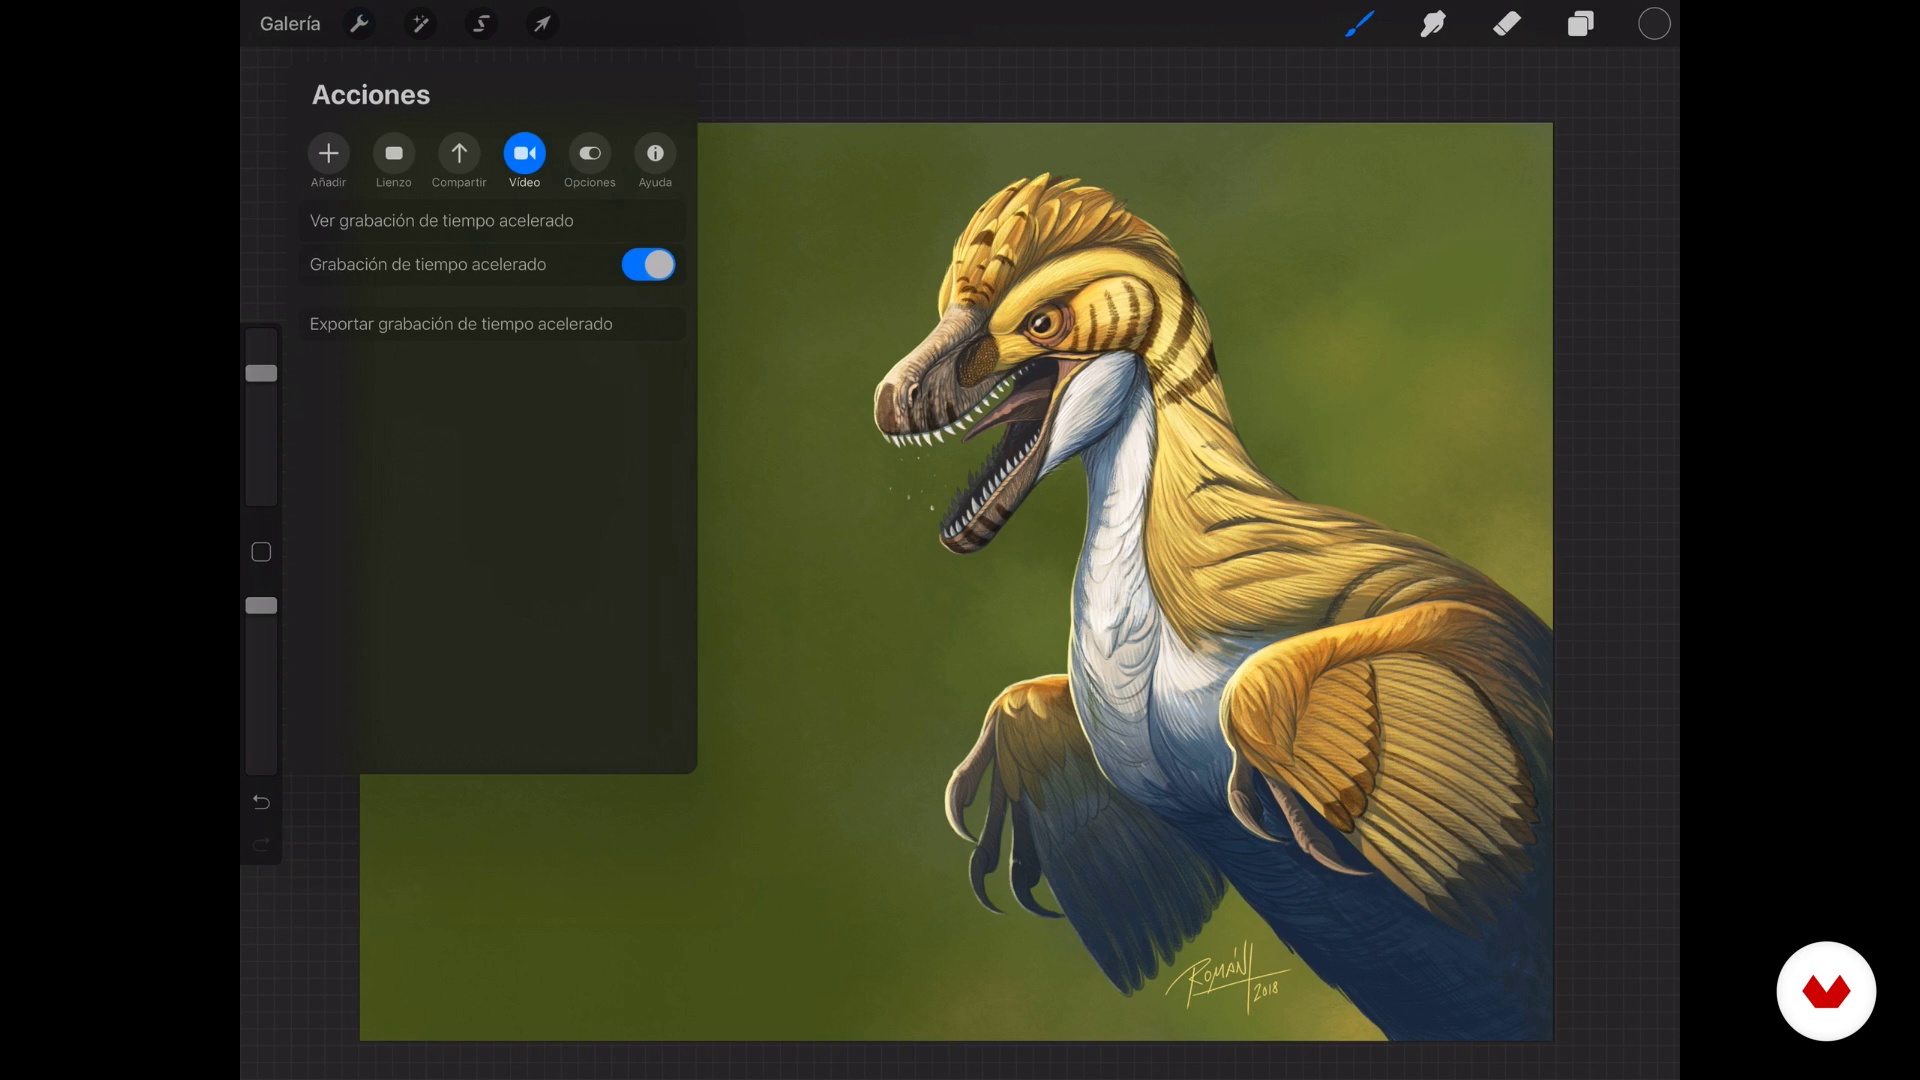Open the active color circle
The image size is (1920, 1080).
pyautogui.click(x=1654, y=24)
